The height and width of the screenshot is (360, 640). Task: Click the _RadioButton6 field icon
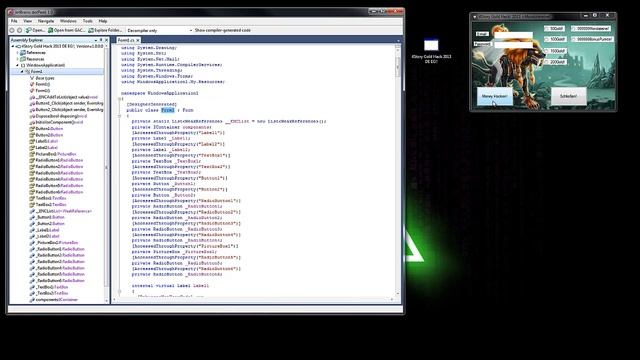(x=32, y=281)
